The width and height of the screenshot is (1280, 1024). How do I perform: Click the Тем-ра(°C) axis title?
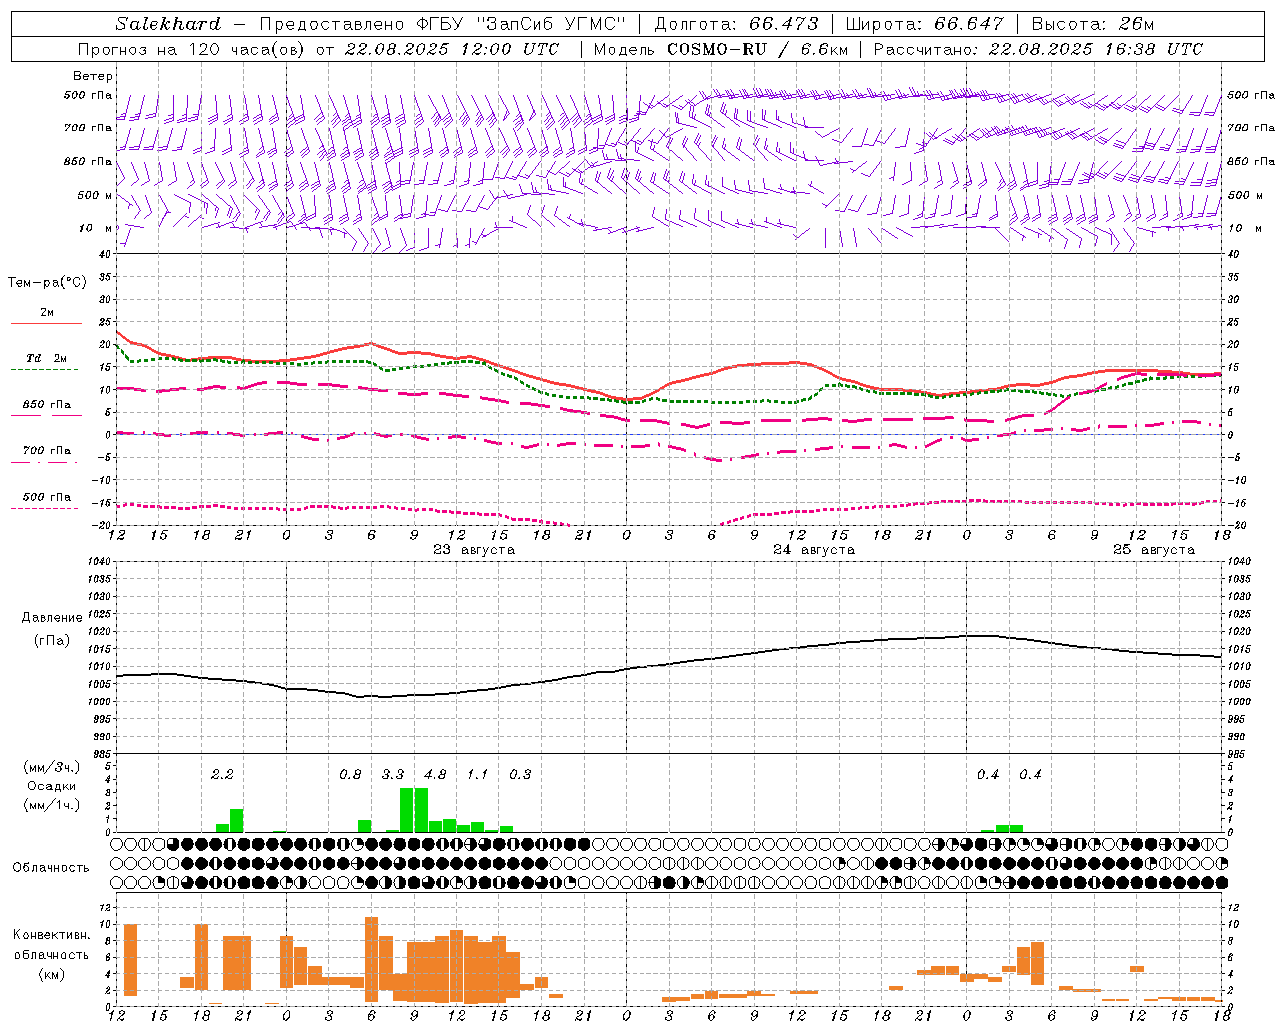point(47,283)
